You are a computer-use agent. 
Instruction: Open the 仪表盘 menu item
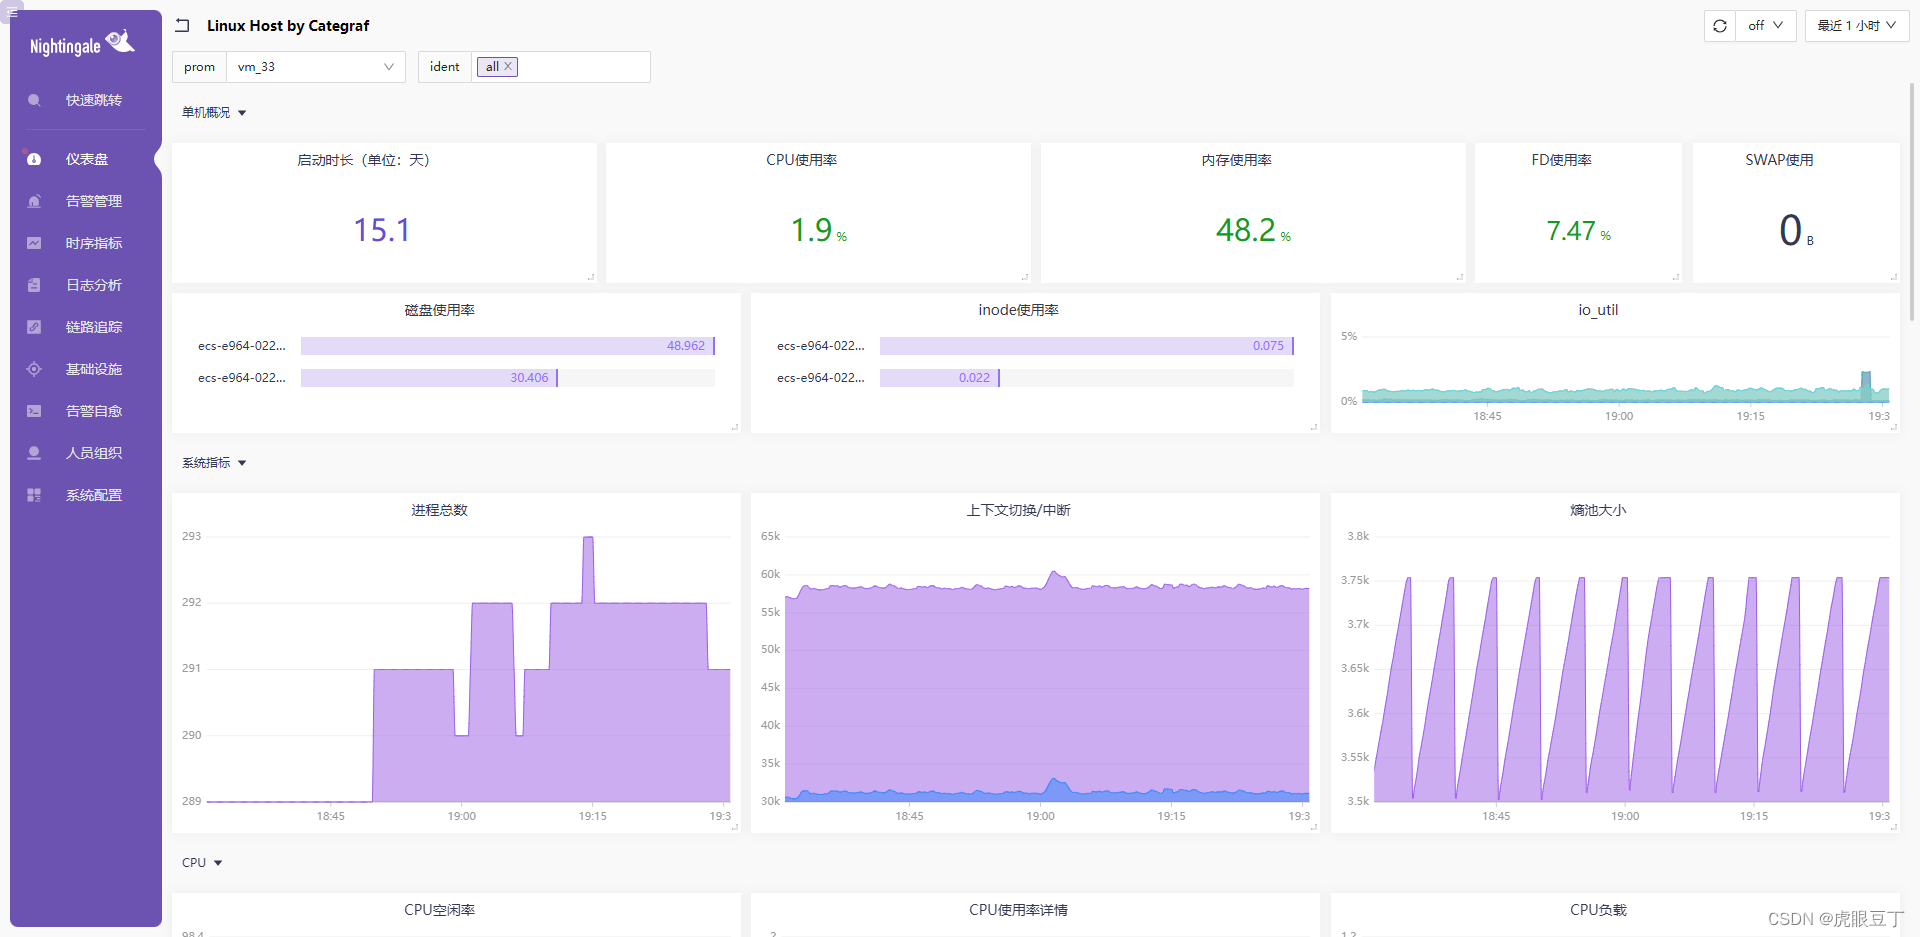pyautogui.click(x=86, y=159)
